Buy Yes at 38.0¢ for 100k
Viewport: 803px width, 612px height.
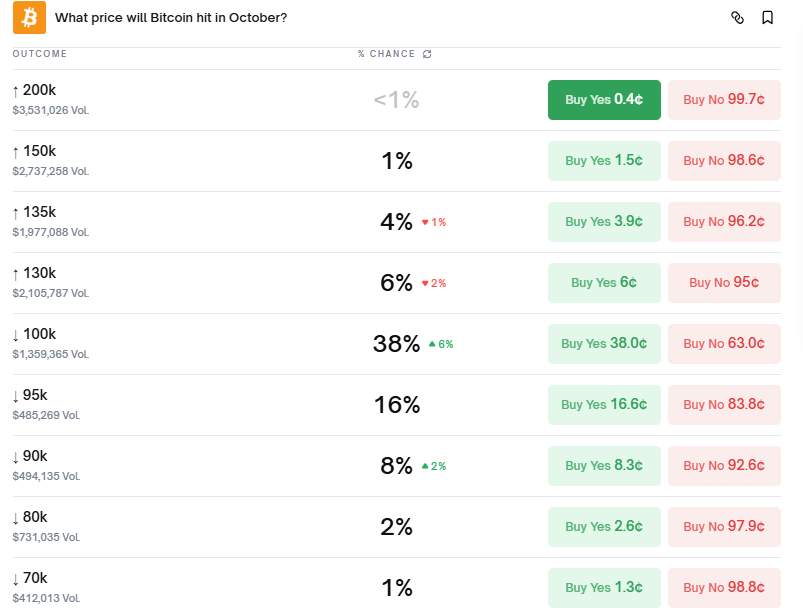(604, 344)
